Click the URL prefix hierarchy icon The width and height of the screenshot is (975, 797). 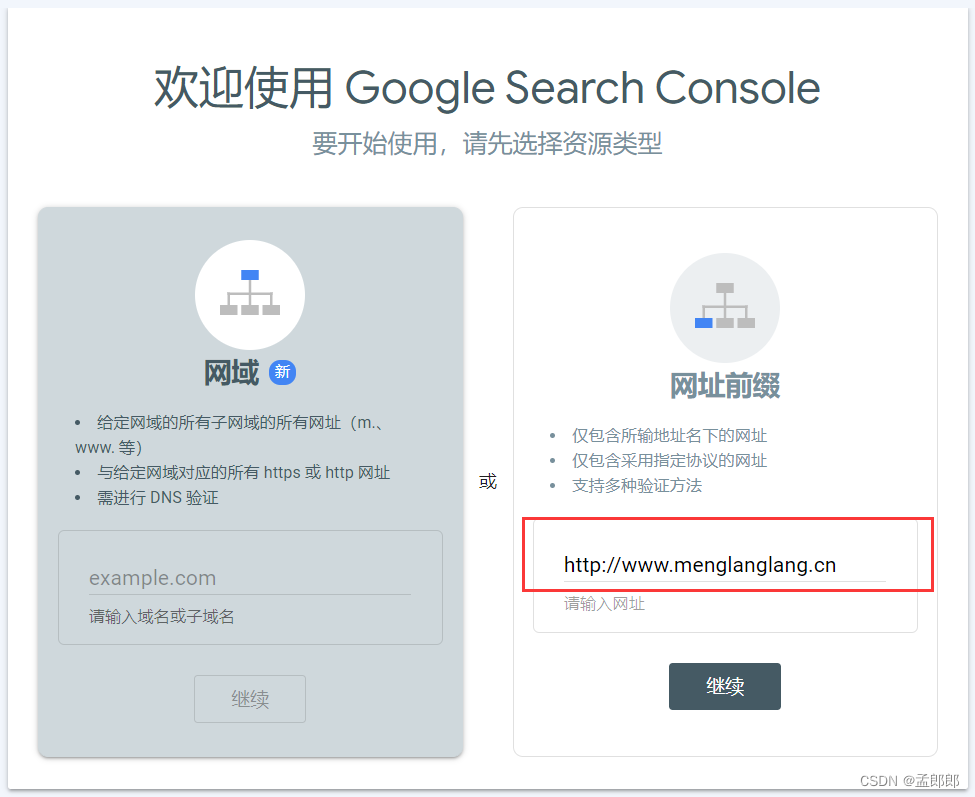[724, 307]
